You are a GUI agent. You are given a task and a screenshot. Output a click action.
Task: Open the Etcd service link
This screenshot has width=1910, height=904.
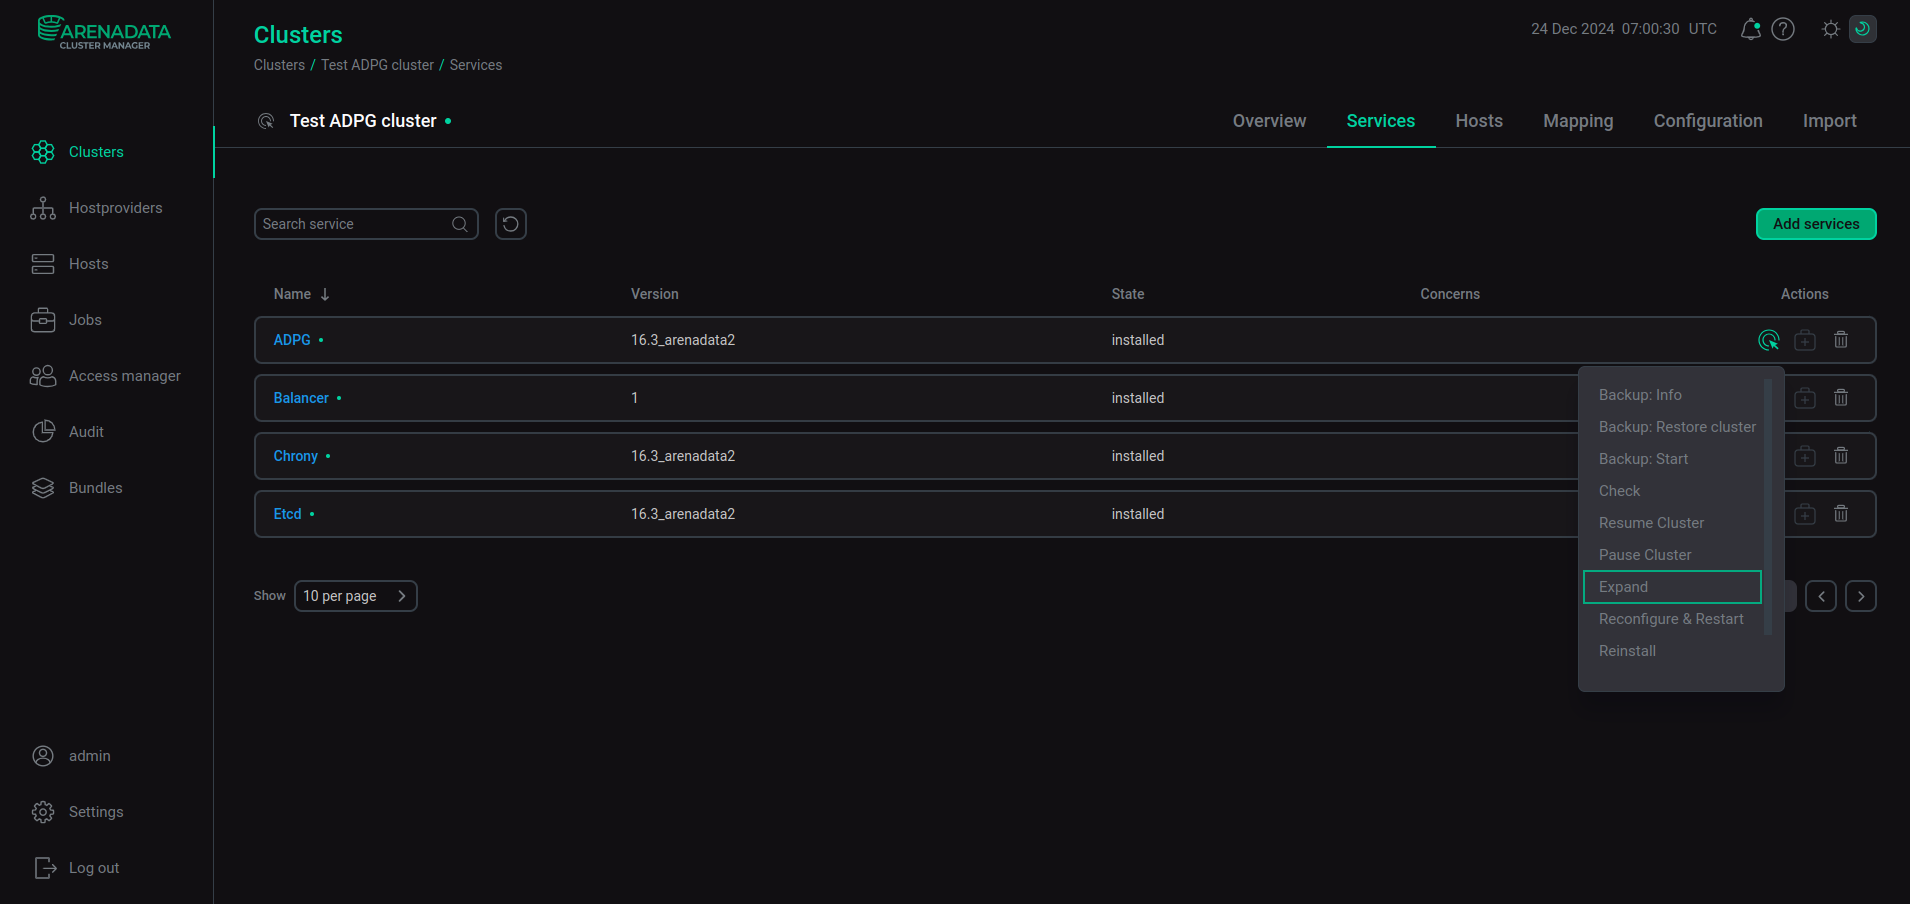click(287, 514)
